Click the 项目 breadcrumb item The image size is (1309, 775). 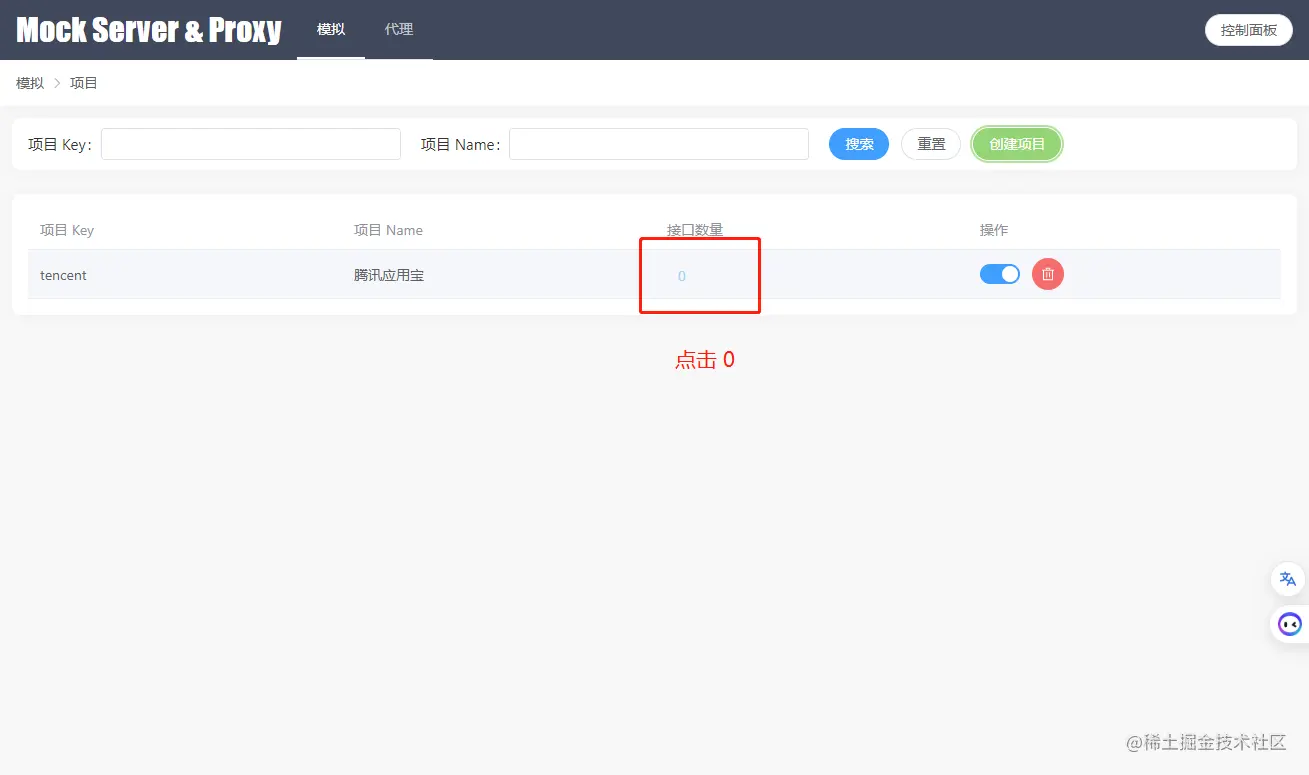point(84,83)
